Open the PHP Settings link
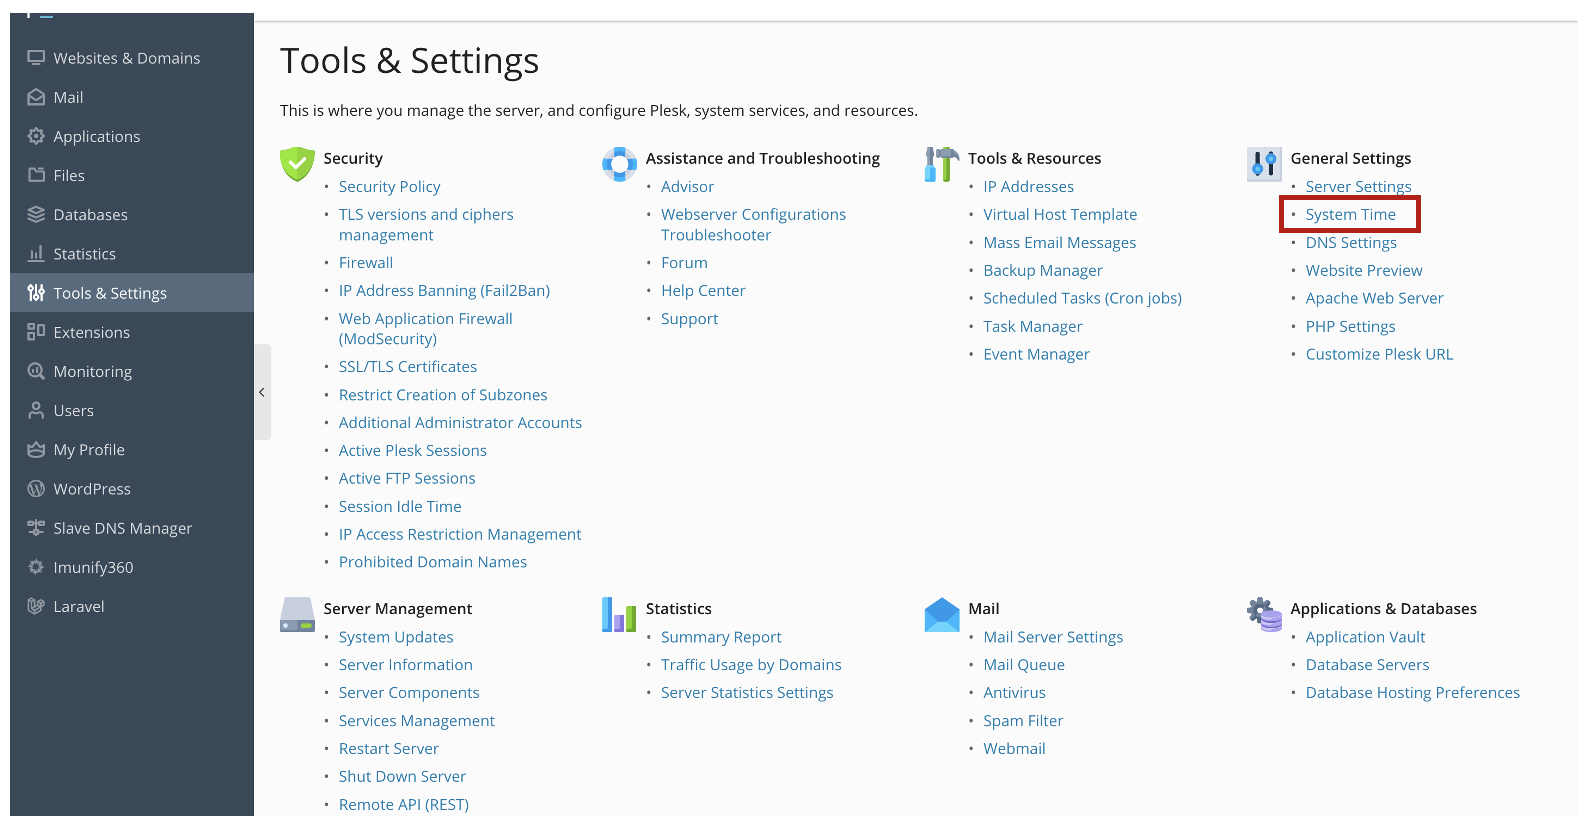Viewport: 1588px width, 828px height. (x=1350, y=326)
